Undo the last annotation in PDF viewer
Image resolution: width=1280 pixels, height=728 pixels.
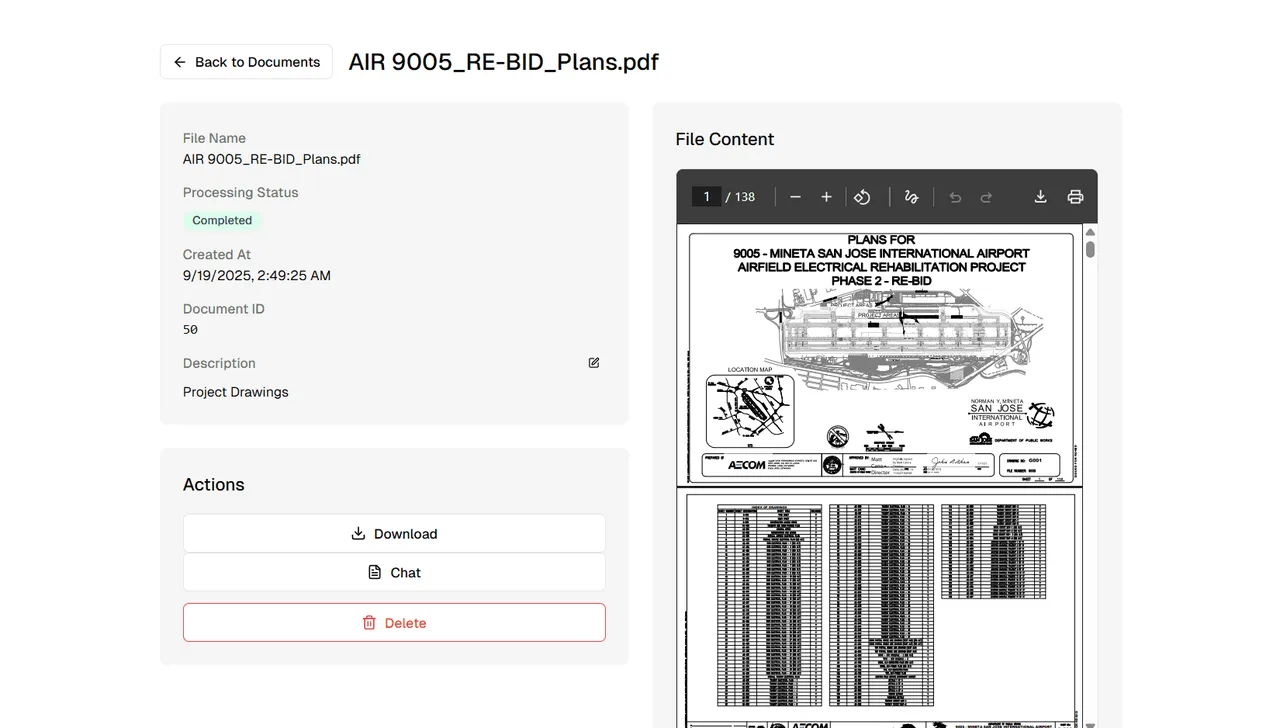955,197
